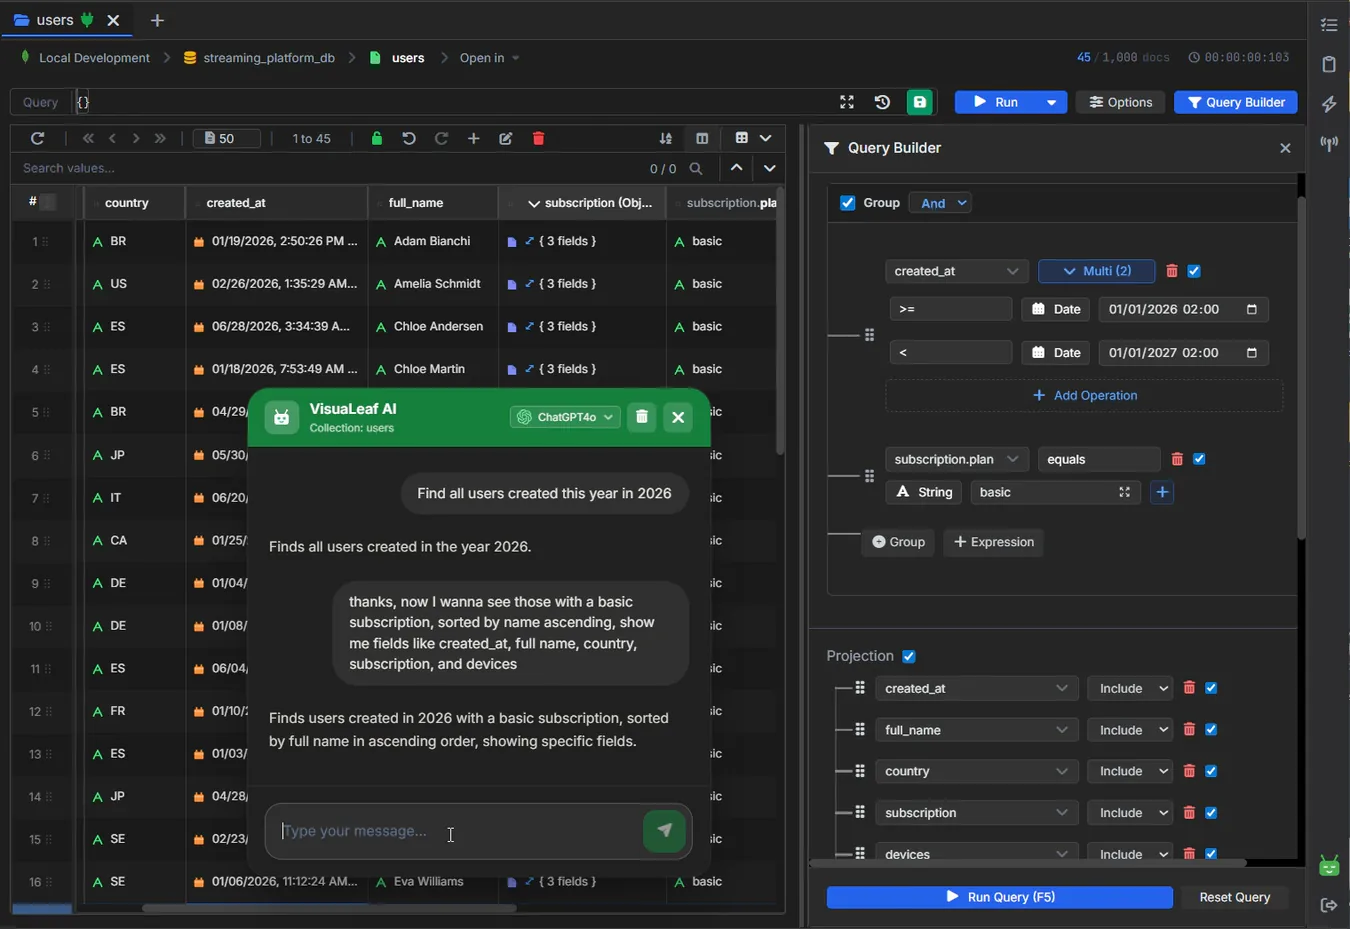Viewport: 1350px width, 929px height.
Task: Toggle the Group checkbox in Query Builder
Action: [x=848, y=203]
